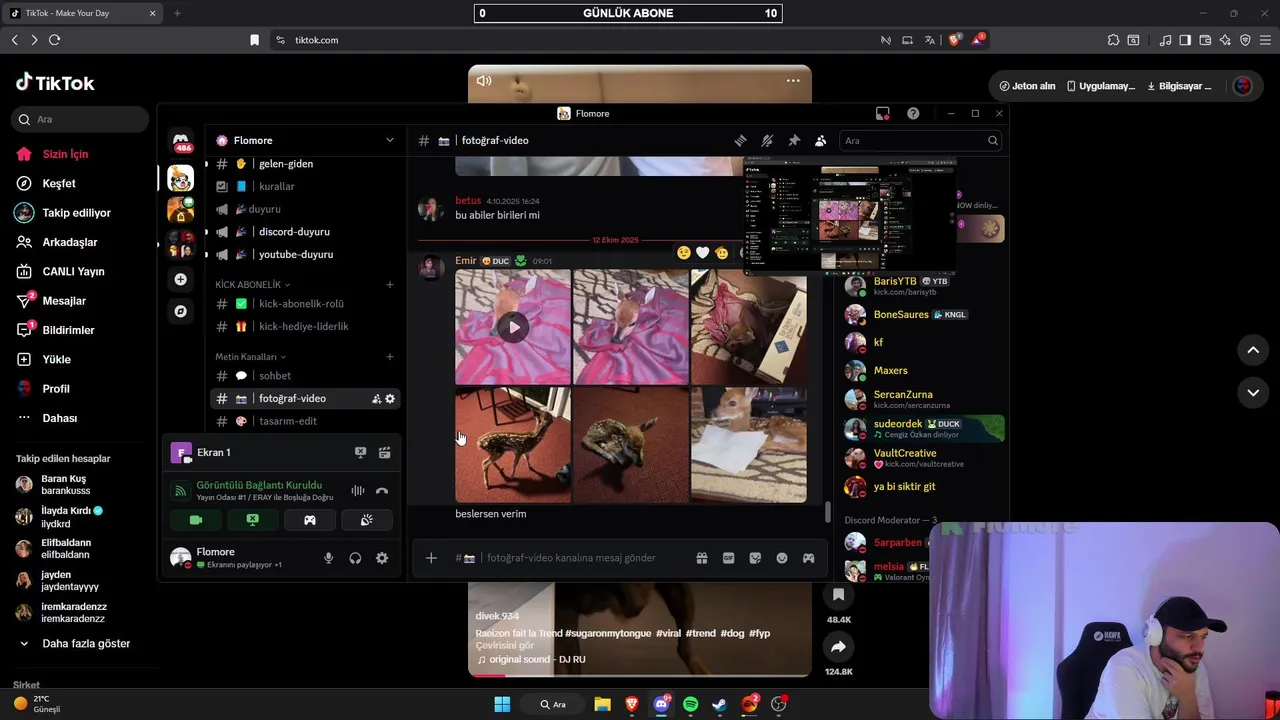Focus the Discord channel search field

920,141
